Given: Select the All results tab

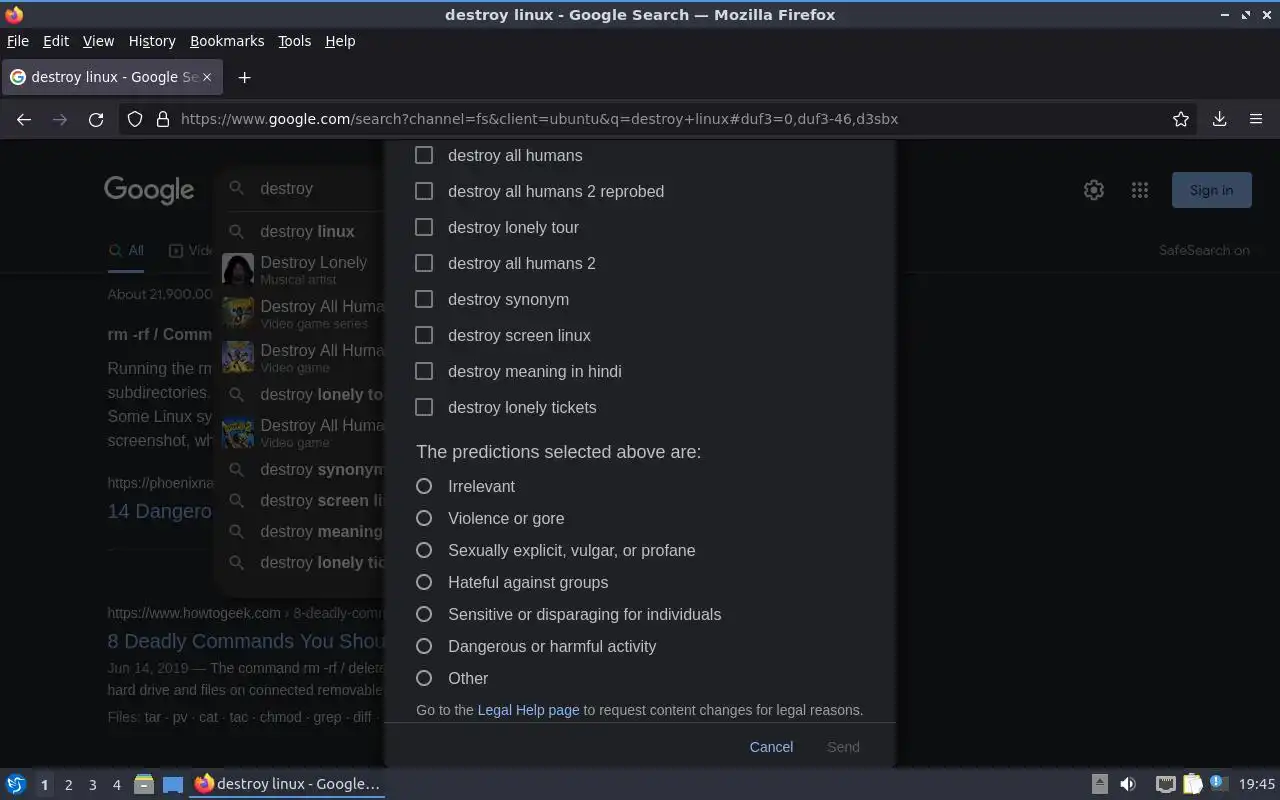Looking at the screenshot, I should point(126,251).
